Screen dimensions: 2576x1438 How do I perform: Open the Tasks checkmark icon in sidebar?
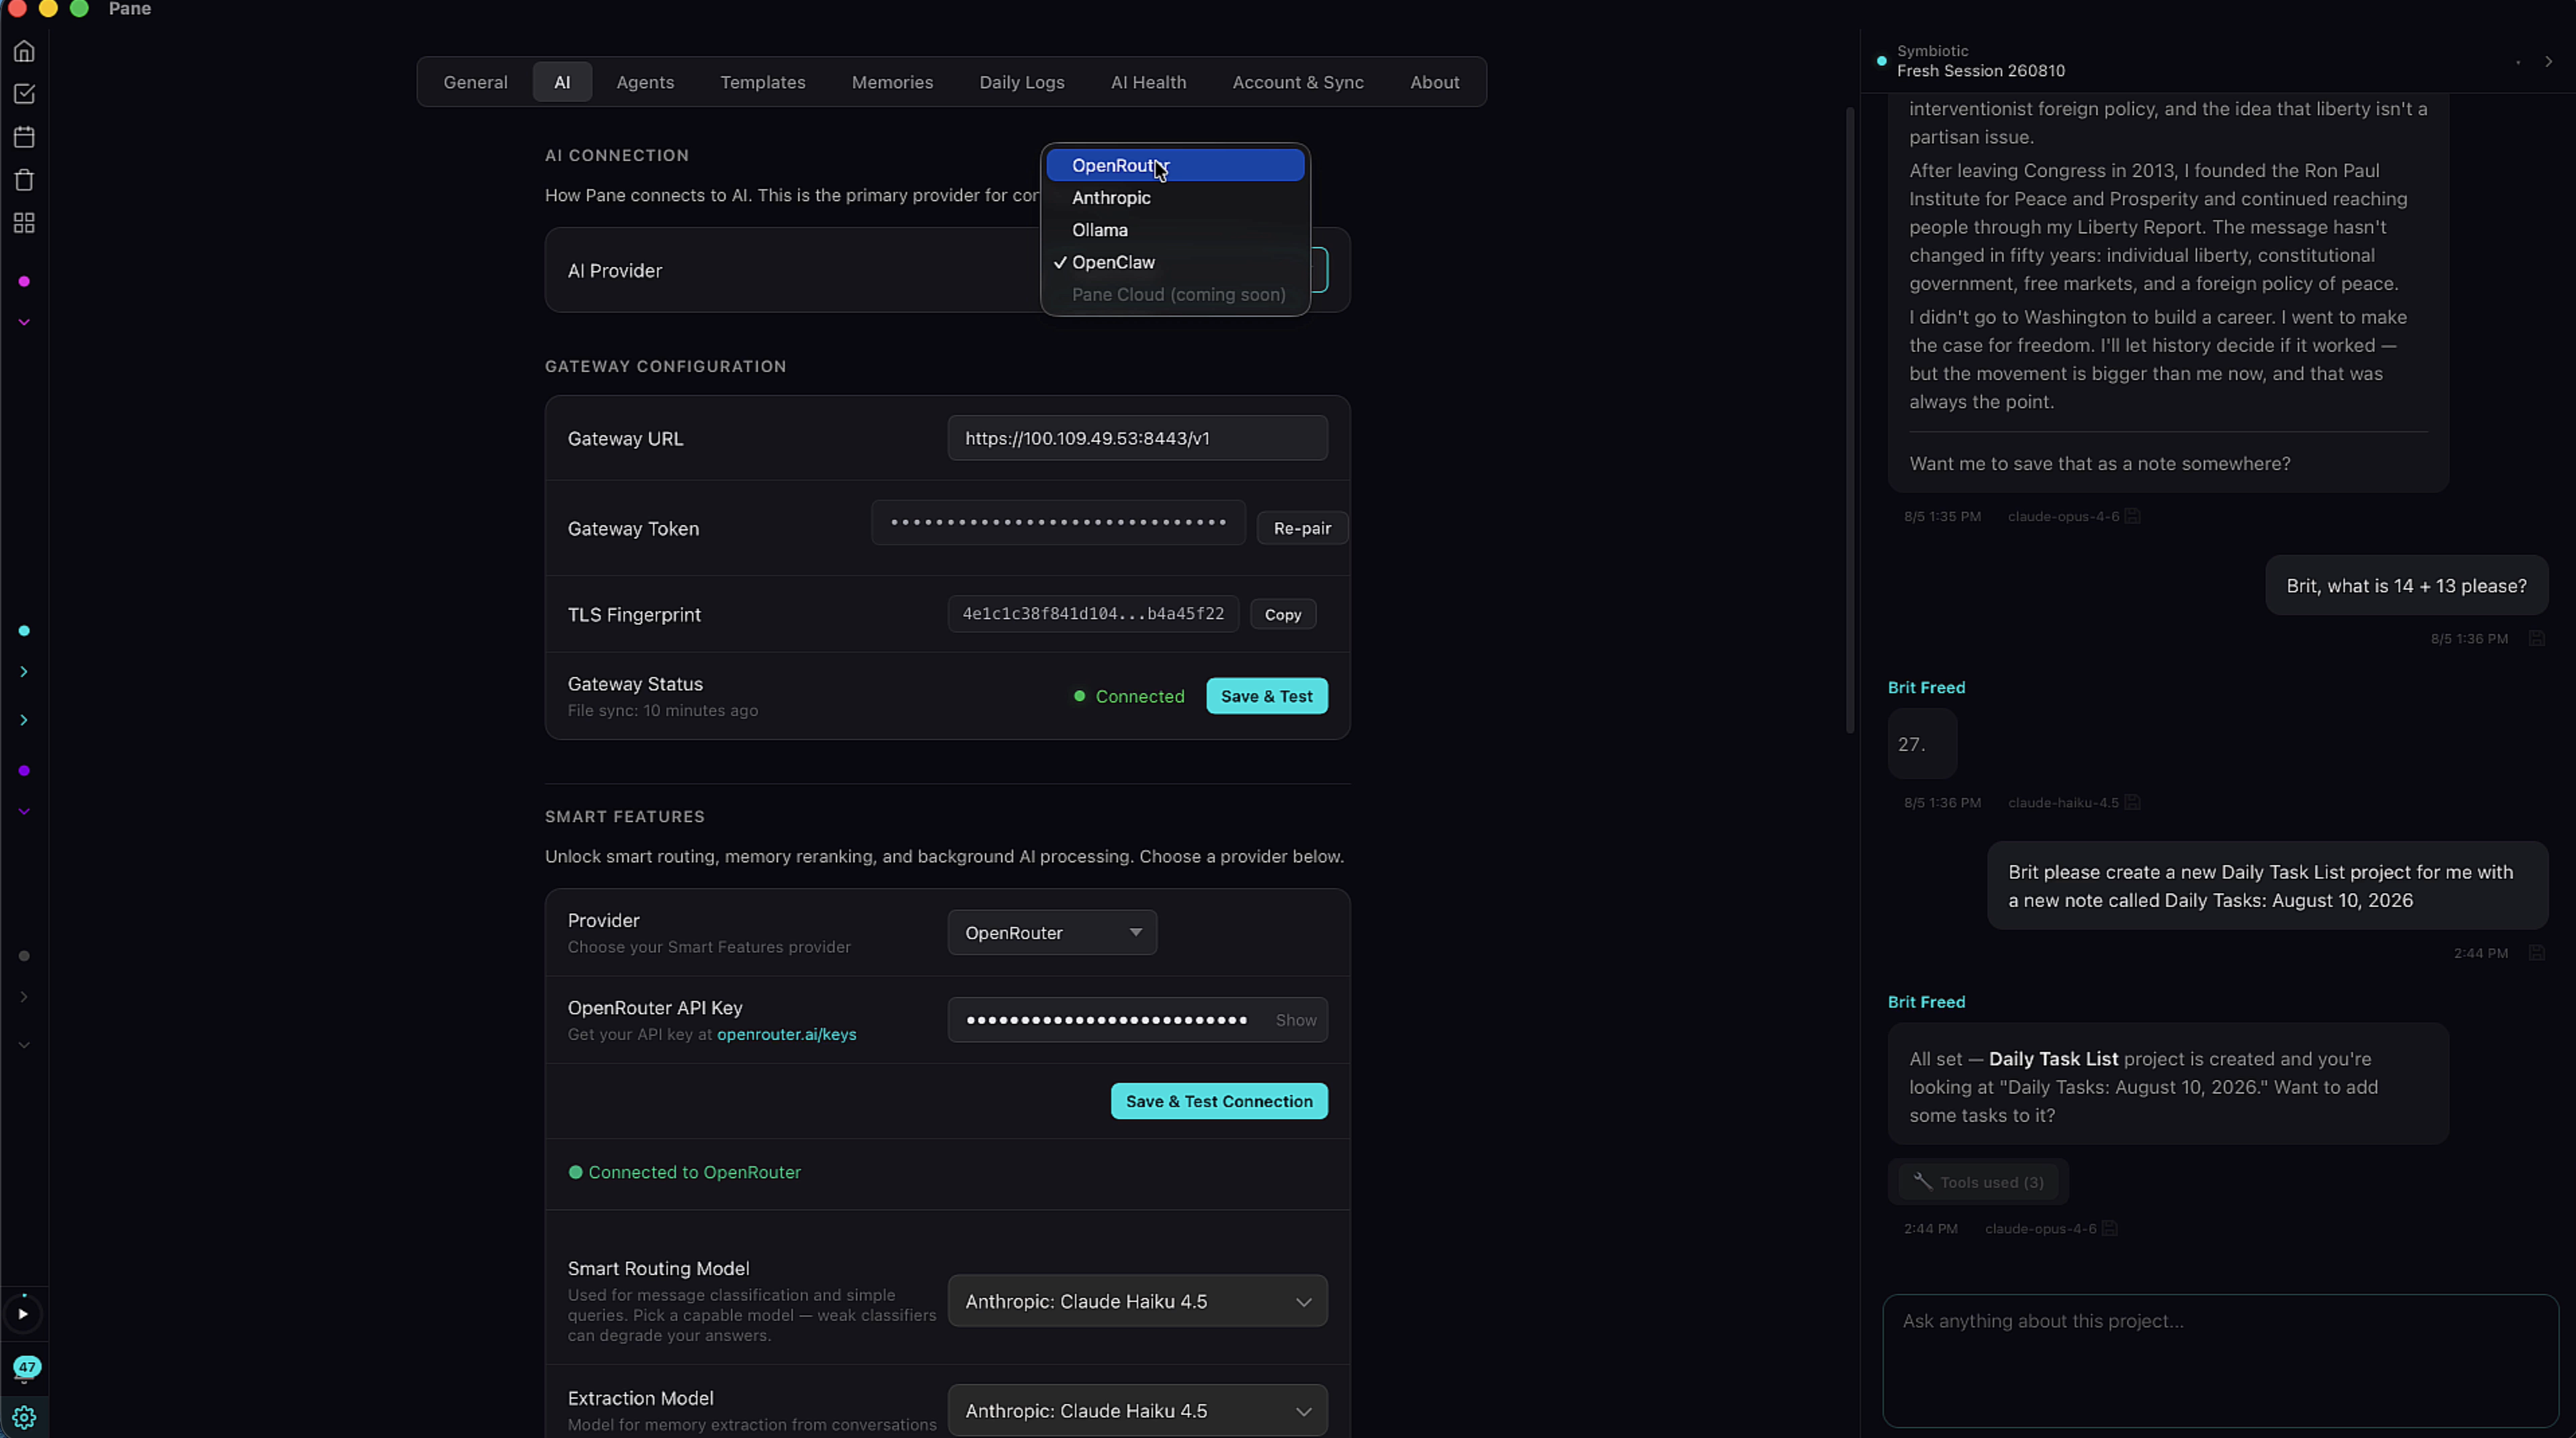click(24, 94)
